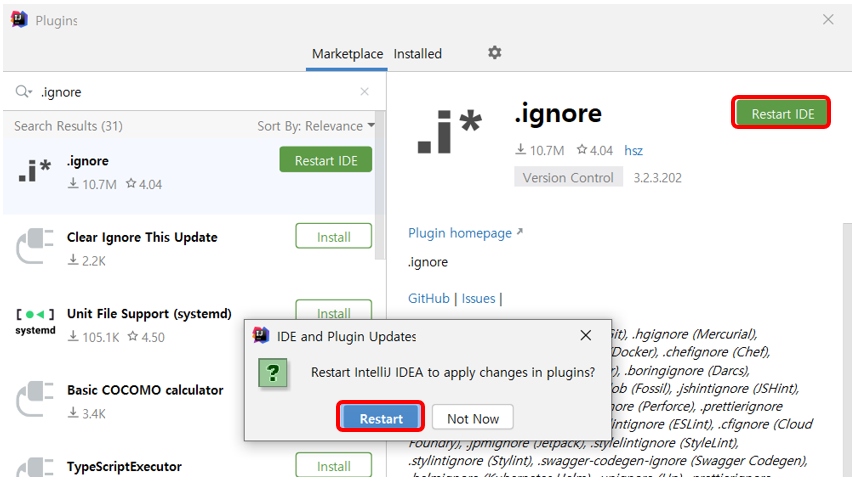Image resolution: width=852 pixels, height=481 pixels.
Task: Clear the .ignore search text
Action: pyautogui.click(x=365, y=92)
